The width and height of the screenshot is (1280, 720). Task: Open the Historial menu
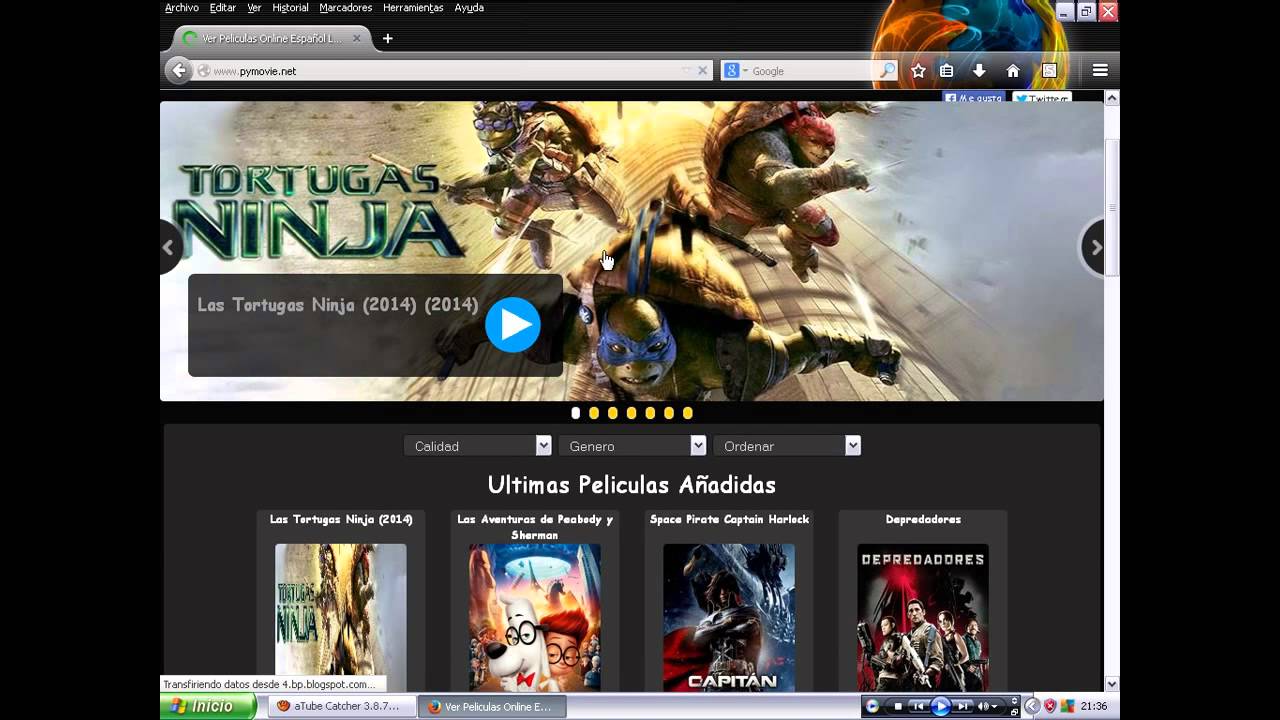click(290, 8)
